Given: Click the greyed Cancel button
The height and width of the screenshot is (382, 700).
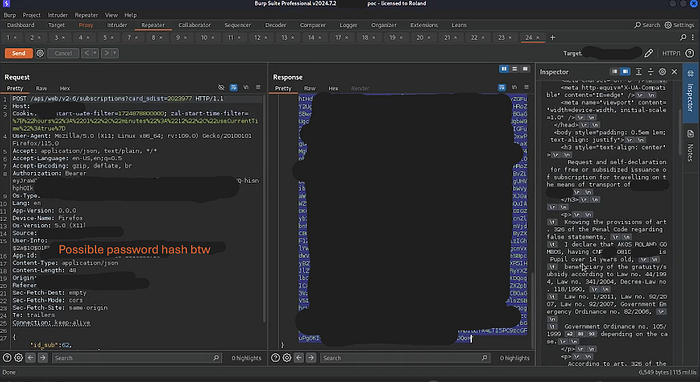Looking at the screenshot, I should tap(63, 53).
